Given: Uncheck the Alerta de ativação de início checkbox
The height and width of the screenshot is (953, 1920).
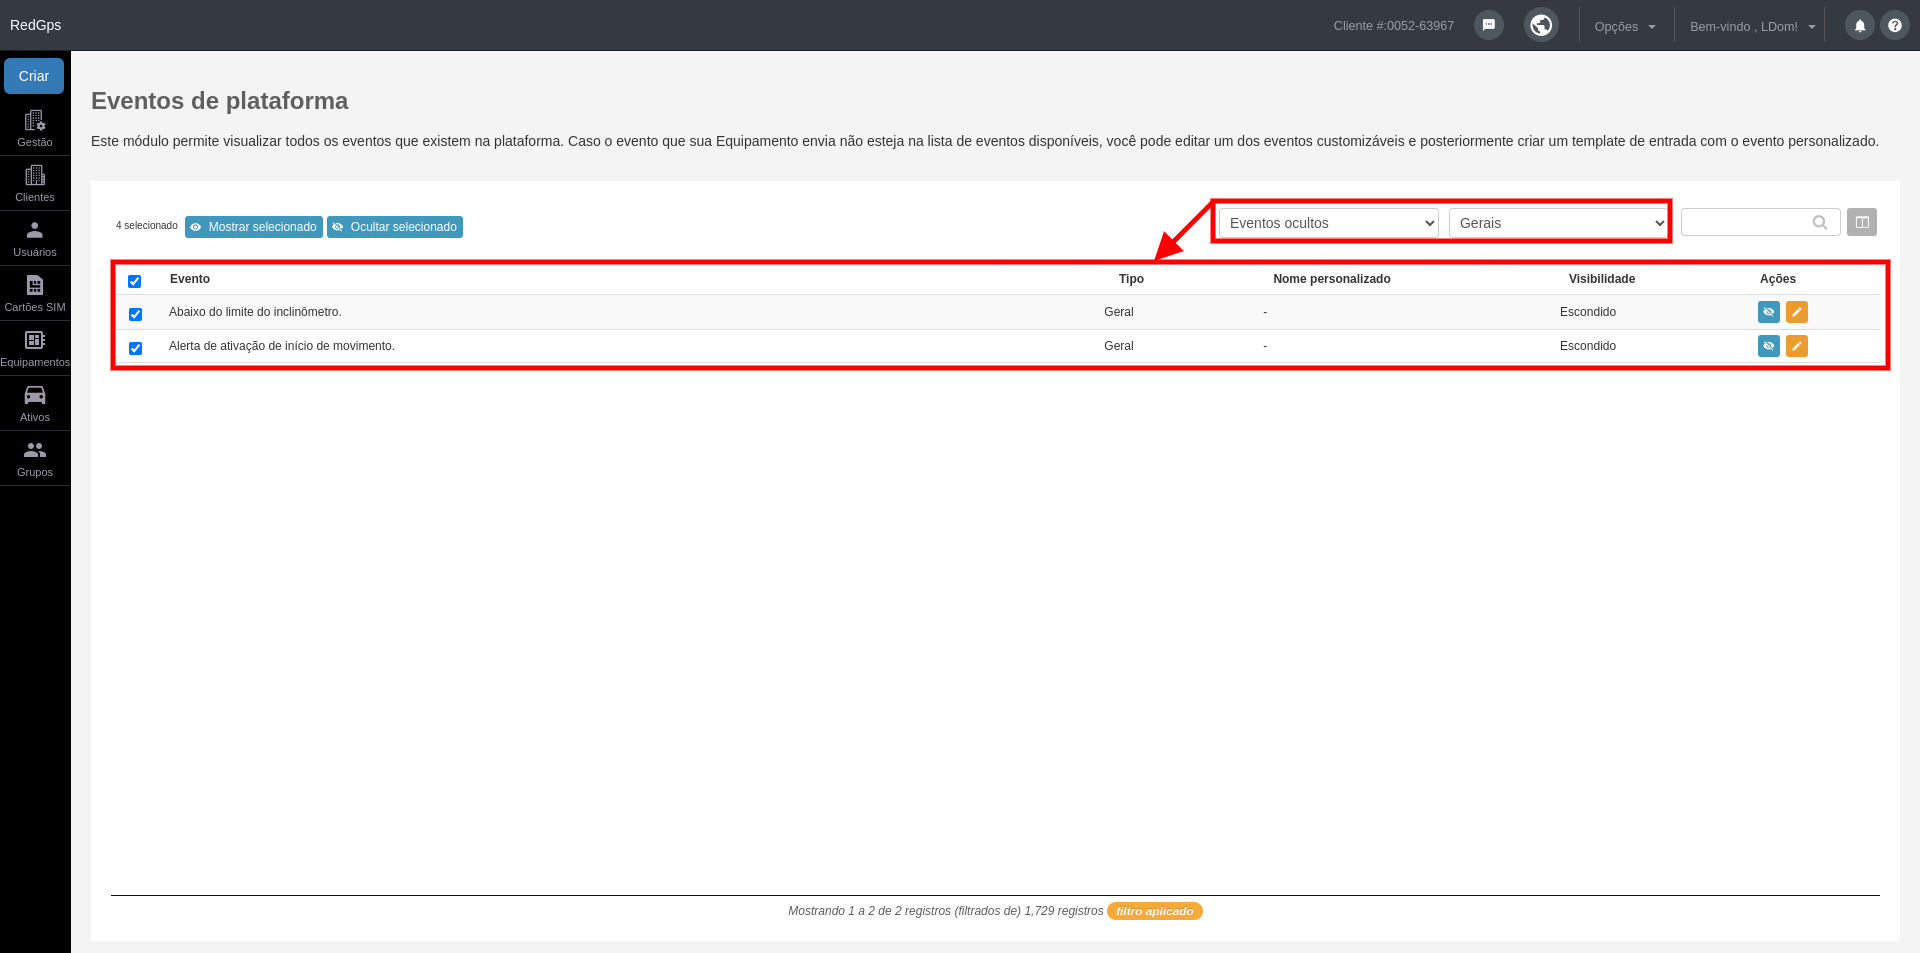Looking at the screenshot, I should pyautogui.click(x=136, y=348).
